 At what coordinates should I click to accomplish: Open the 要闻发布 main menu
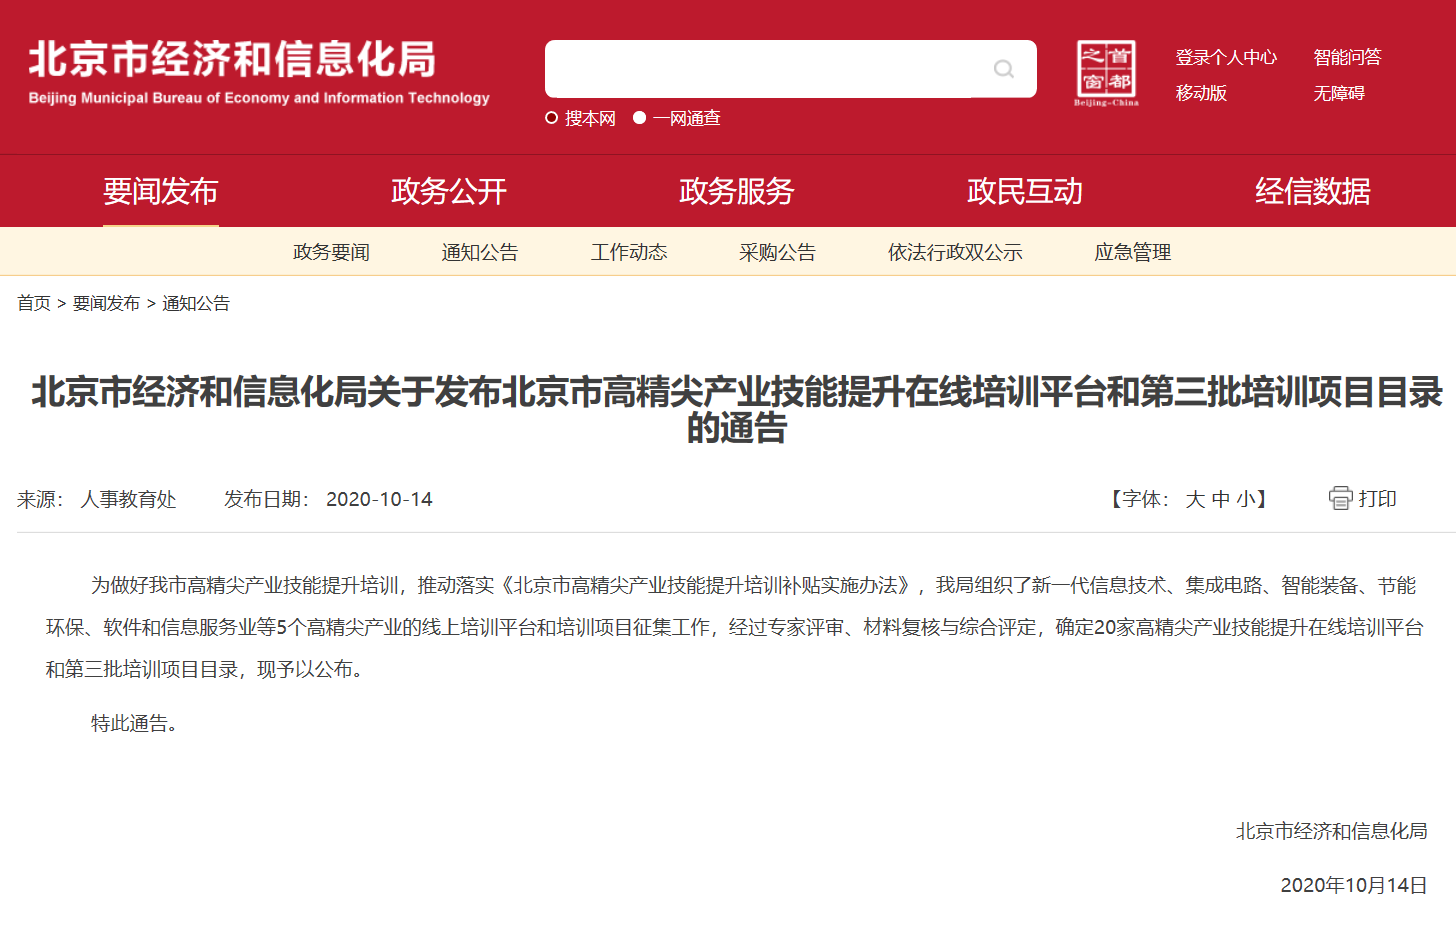160,191
